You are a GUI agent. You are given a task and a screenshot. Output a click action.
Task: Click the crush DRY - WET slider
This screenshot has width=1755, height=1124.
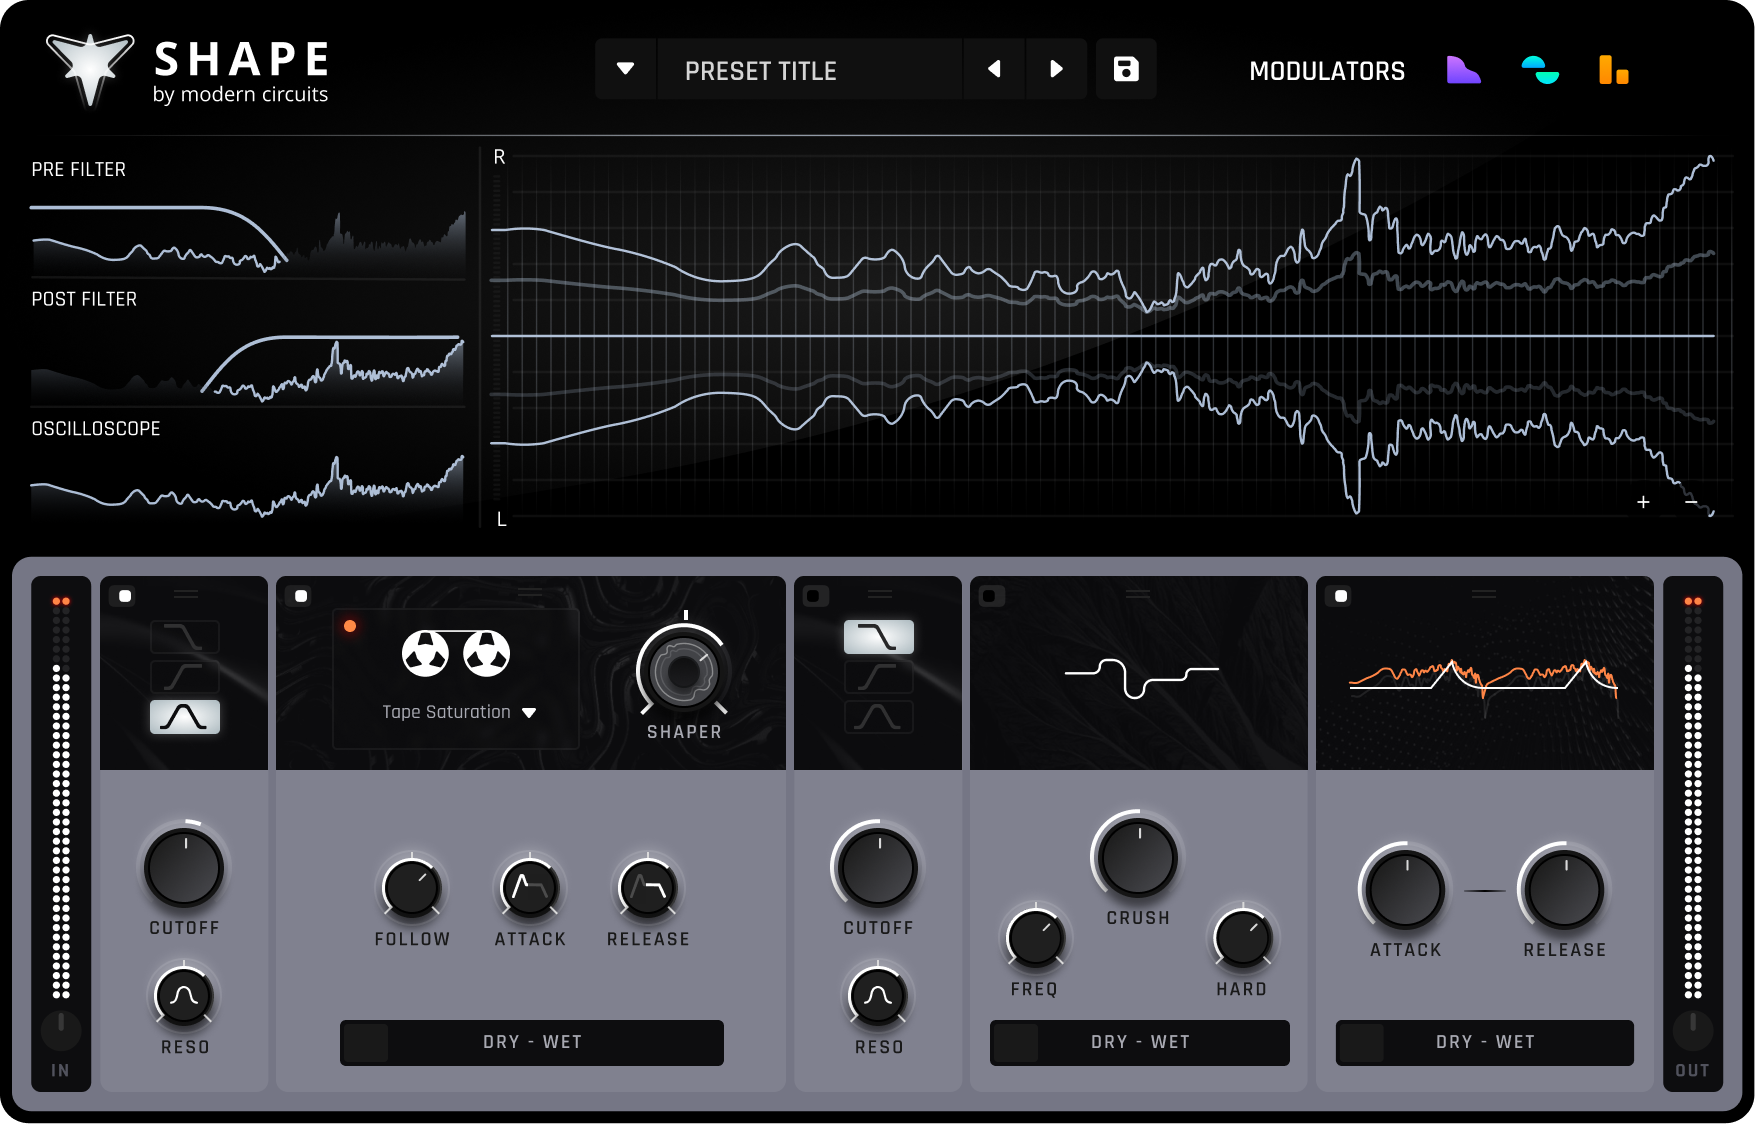(1140, 1042)
